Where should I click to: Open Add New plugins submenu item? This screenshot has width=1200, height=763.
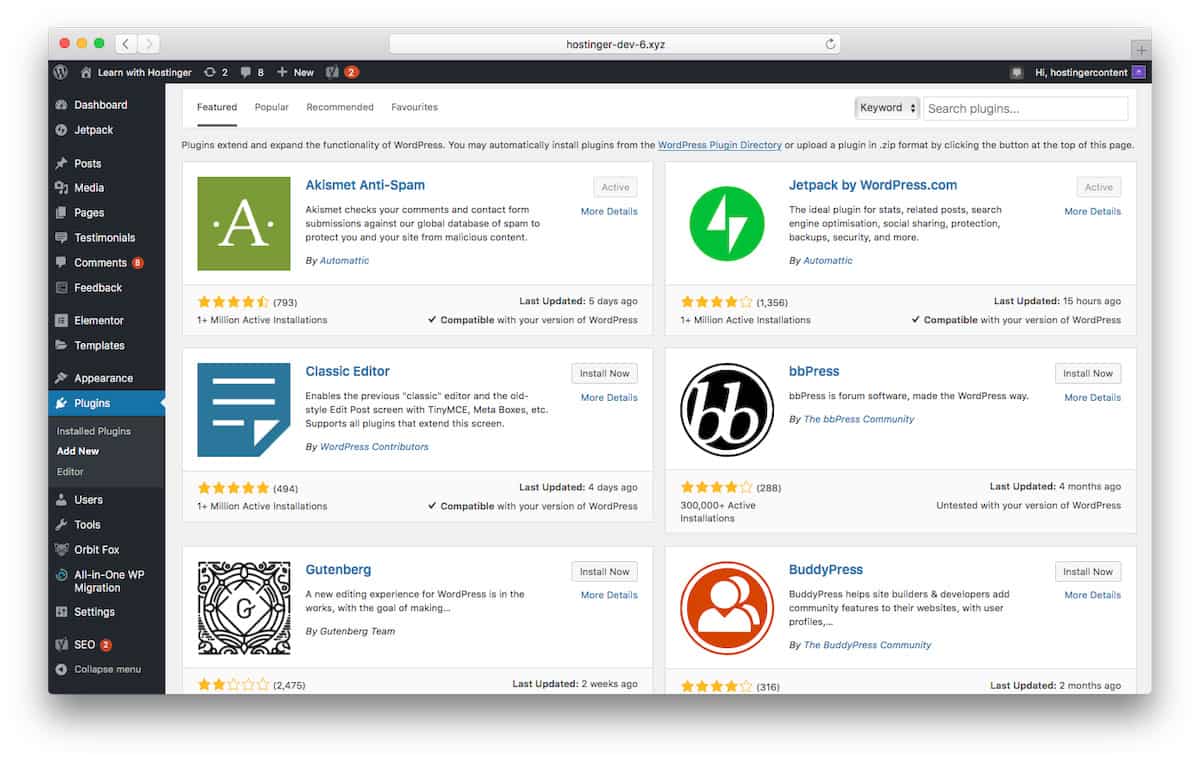pyautogui.click(x=78, y=451)
